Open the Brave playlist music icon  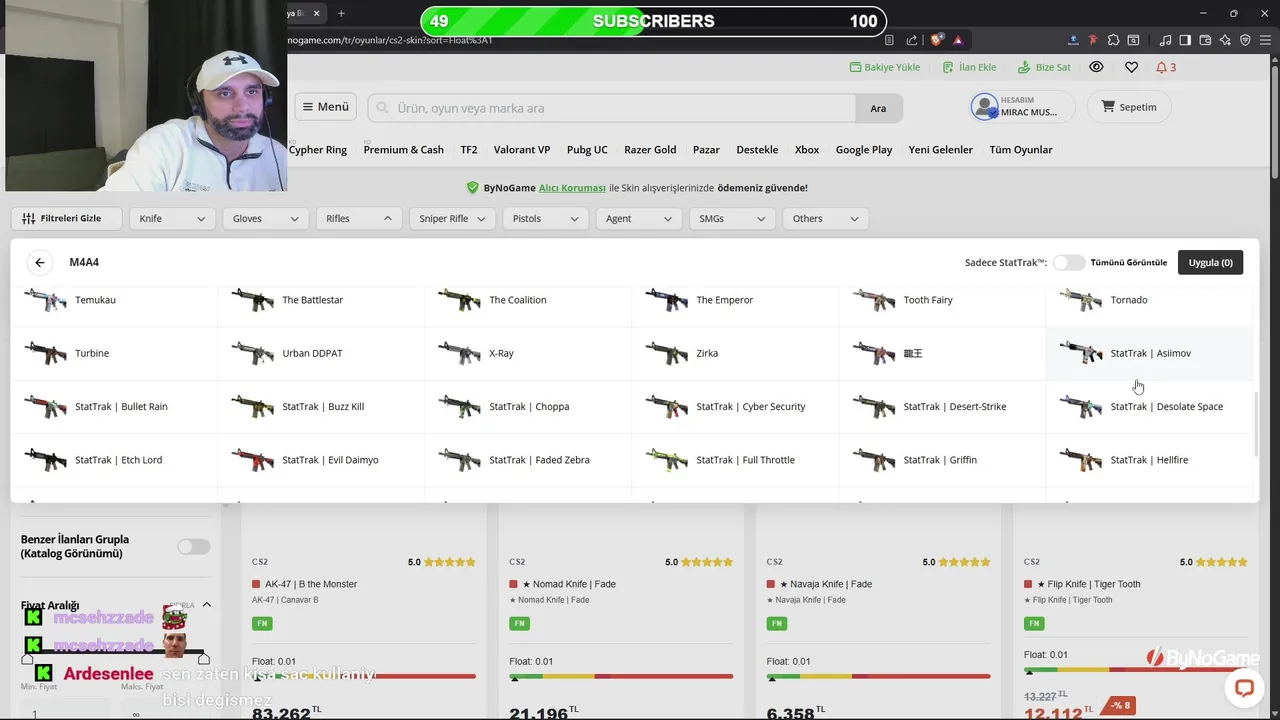1166,40
